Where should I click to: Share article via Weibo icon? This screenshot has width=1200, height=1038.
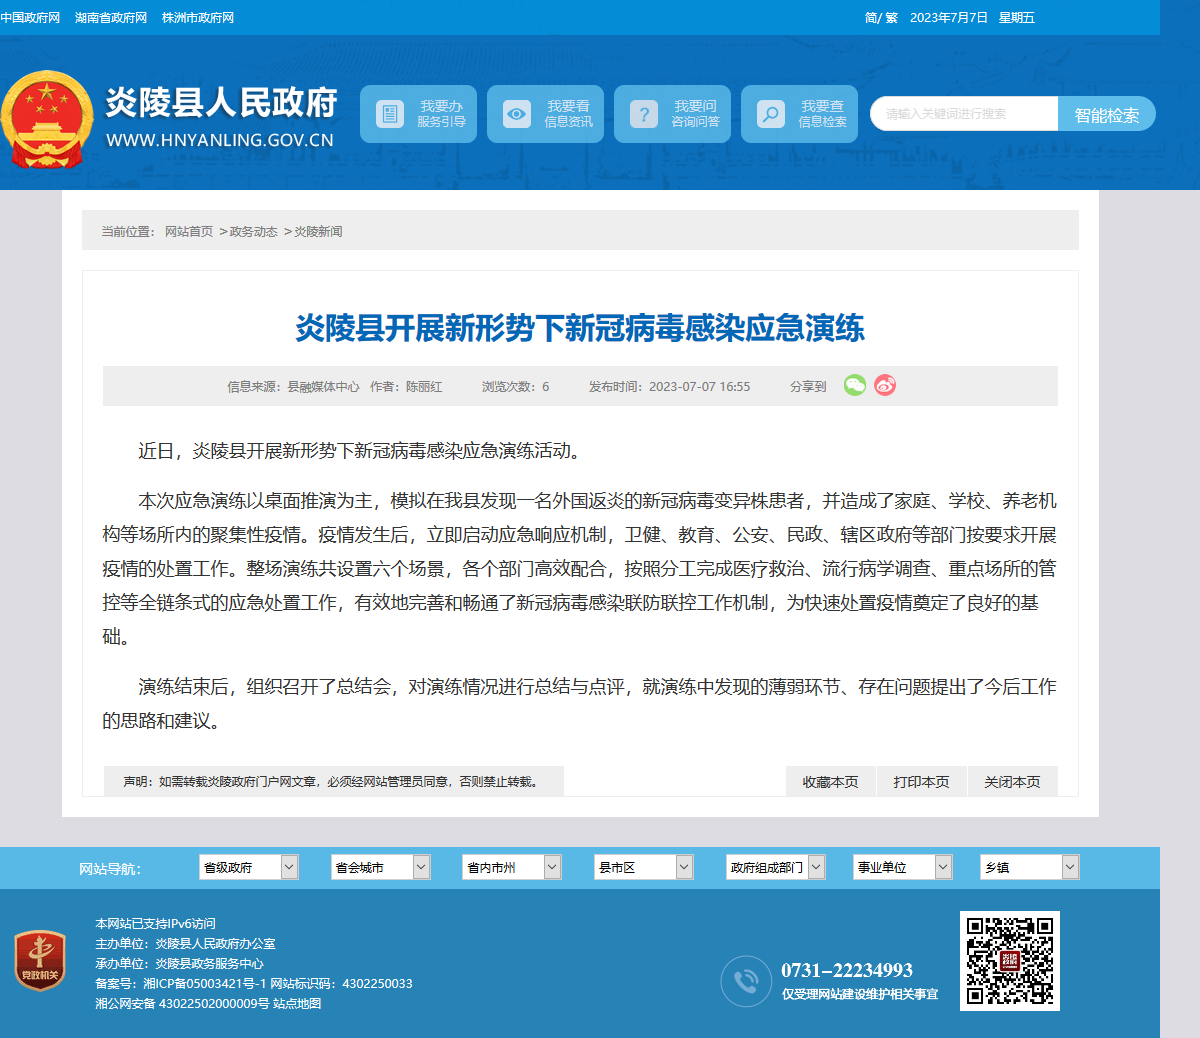click(x=885, y=385)
